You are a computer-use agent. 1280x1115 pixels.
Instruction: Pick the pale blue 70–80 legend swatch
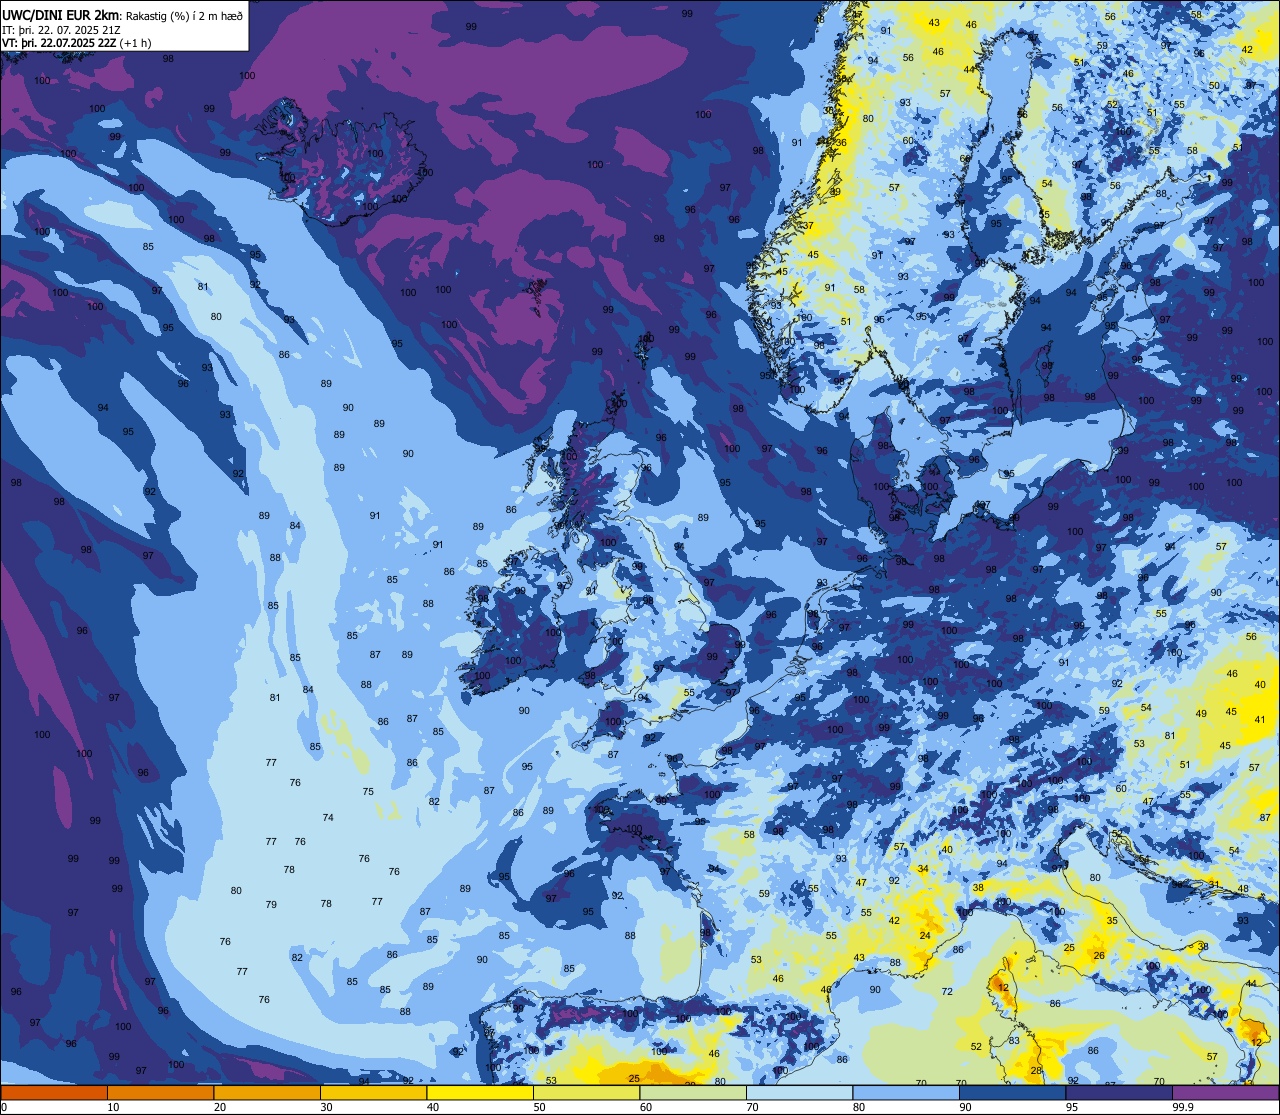[x=799, y=1092]
